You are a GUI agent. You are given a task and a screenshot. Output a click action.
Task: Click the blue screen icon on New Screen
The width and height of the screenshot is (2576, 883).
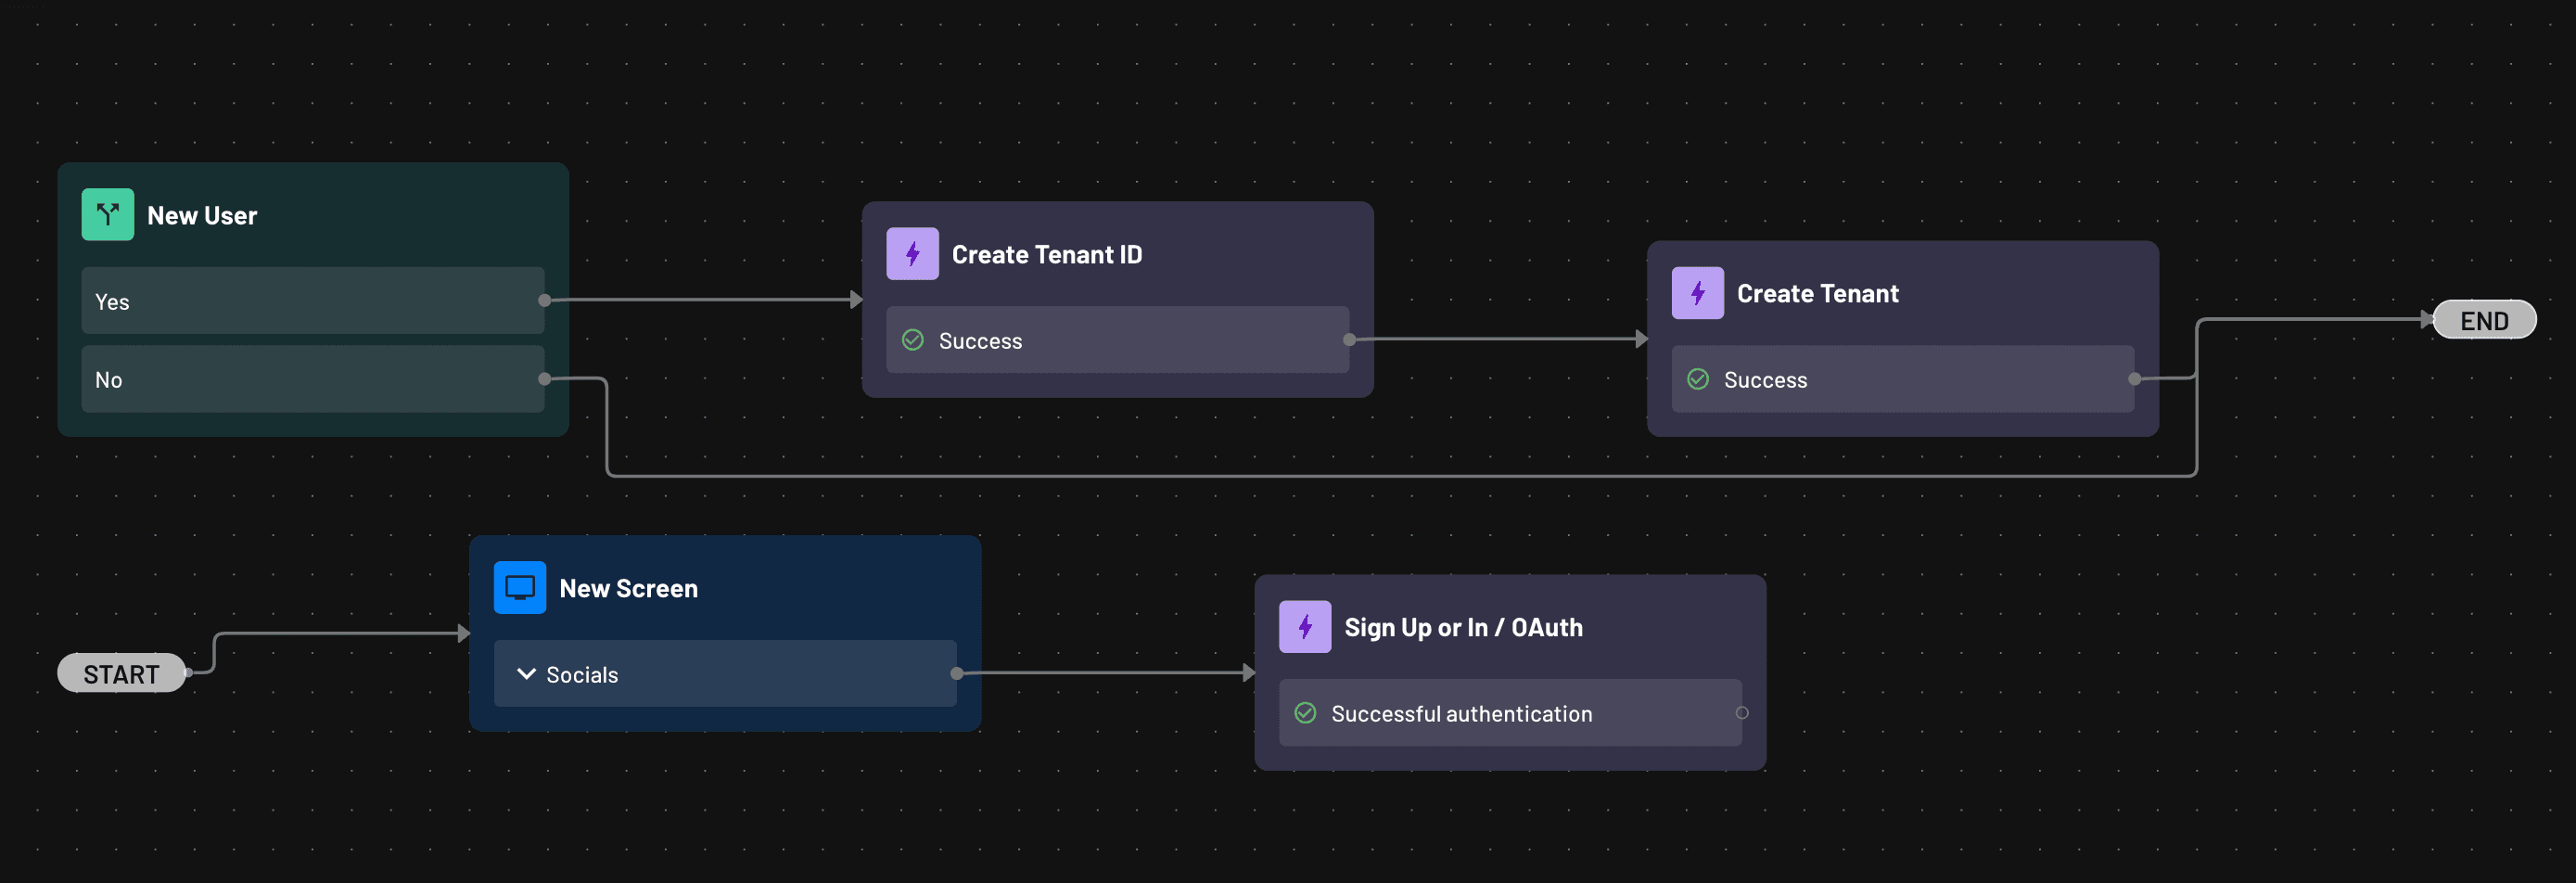[x=519, y=587]
